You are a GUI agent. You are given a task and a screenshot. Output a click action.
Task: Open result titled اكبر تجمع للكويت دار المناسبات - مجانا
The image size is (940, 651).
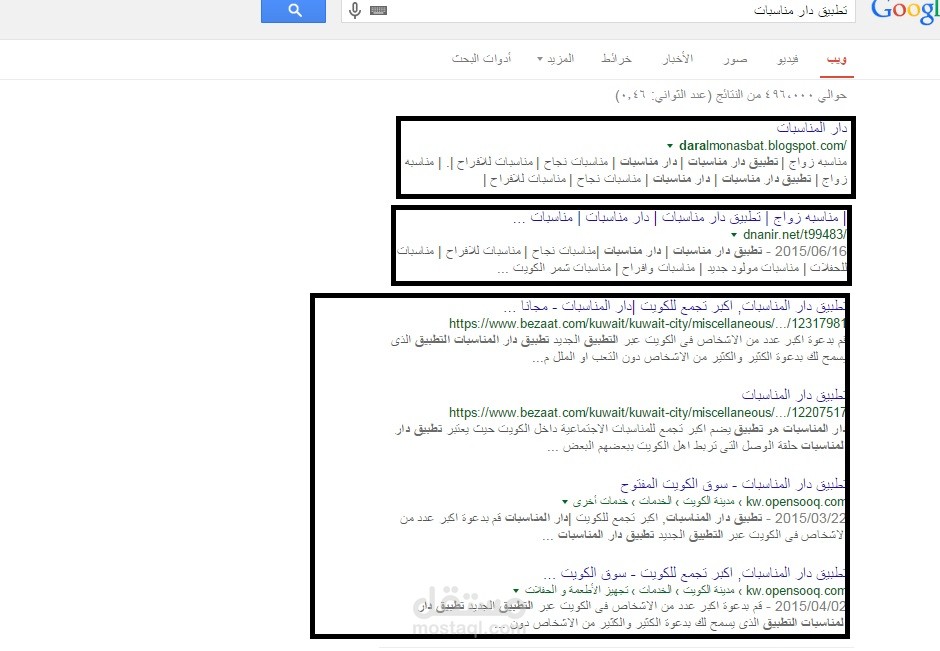tap(674, 306)
